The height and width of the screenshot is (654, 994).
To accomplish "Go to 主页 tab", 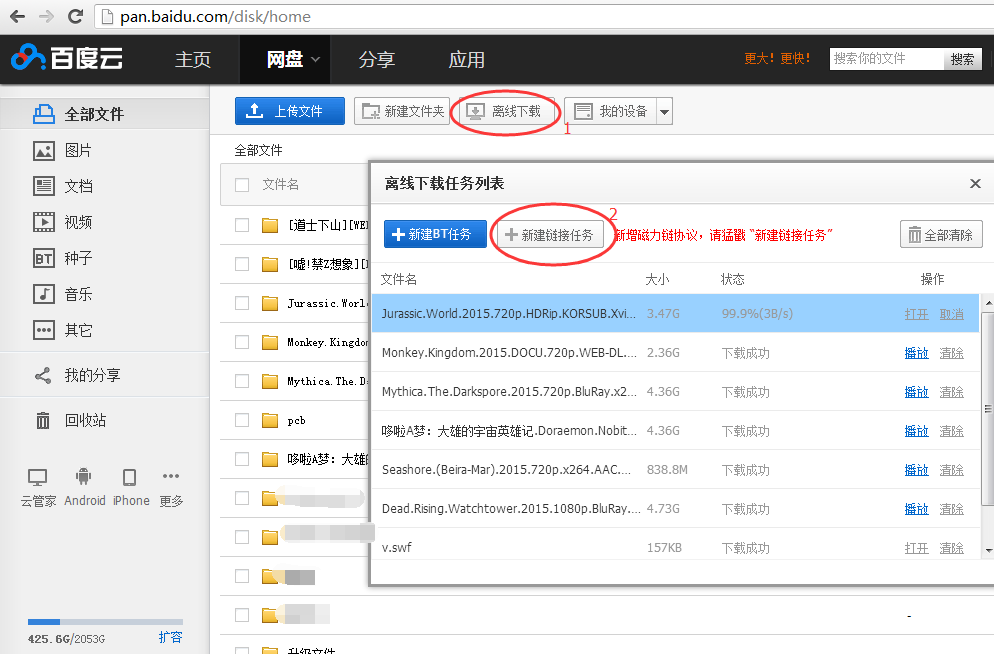I will click(193, 60).
